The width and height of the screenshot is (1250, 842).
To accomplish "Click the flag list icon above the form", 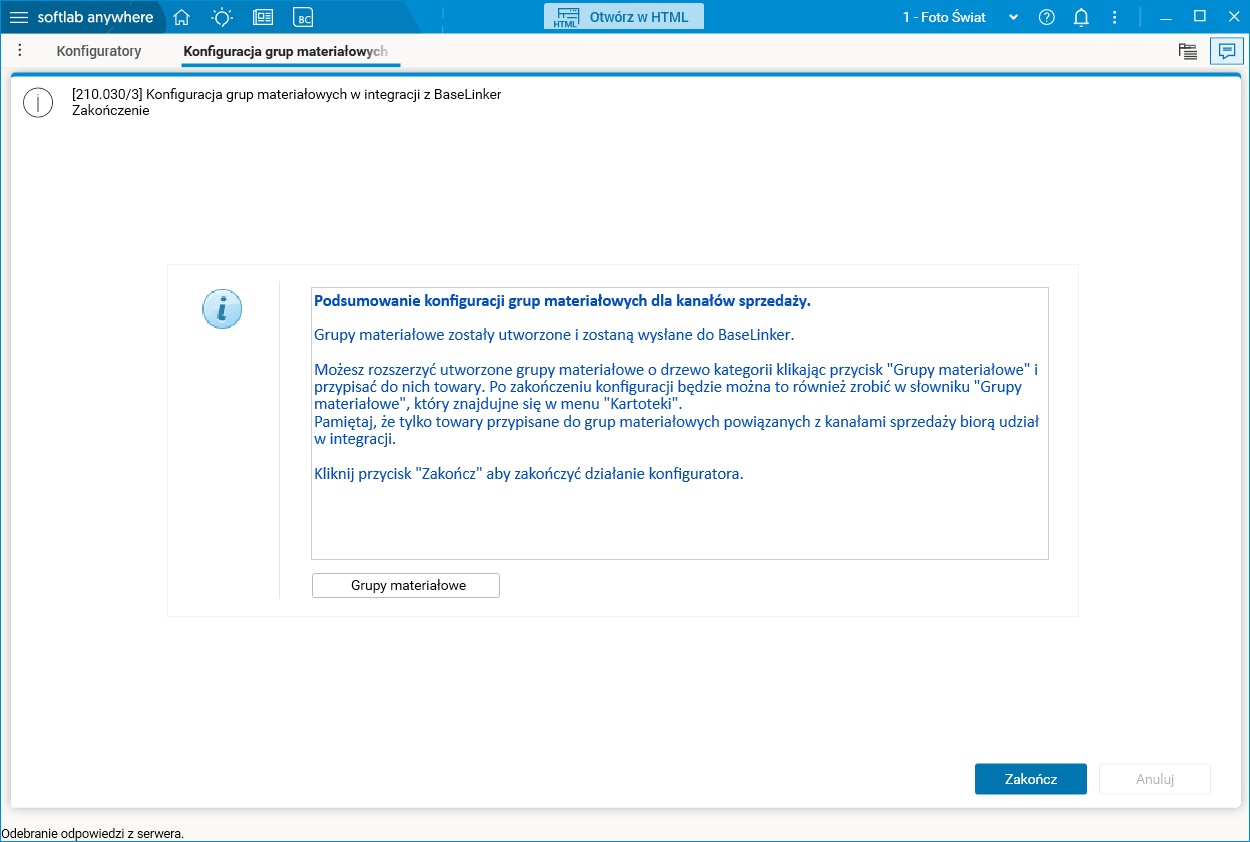I will (1188, 51).
